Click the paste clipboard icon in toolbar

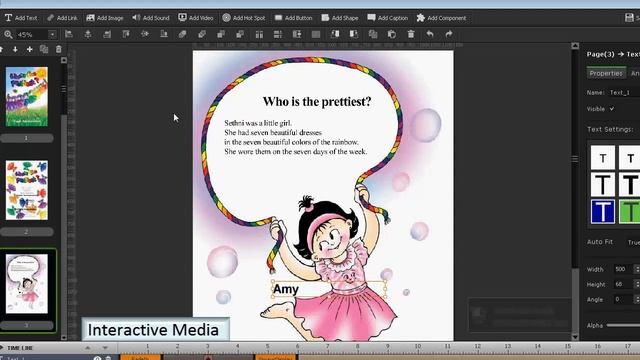(392, 34)
